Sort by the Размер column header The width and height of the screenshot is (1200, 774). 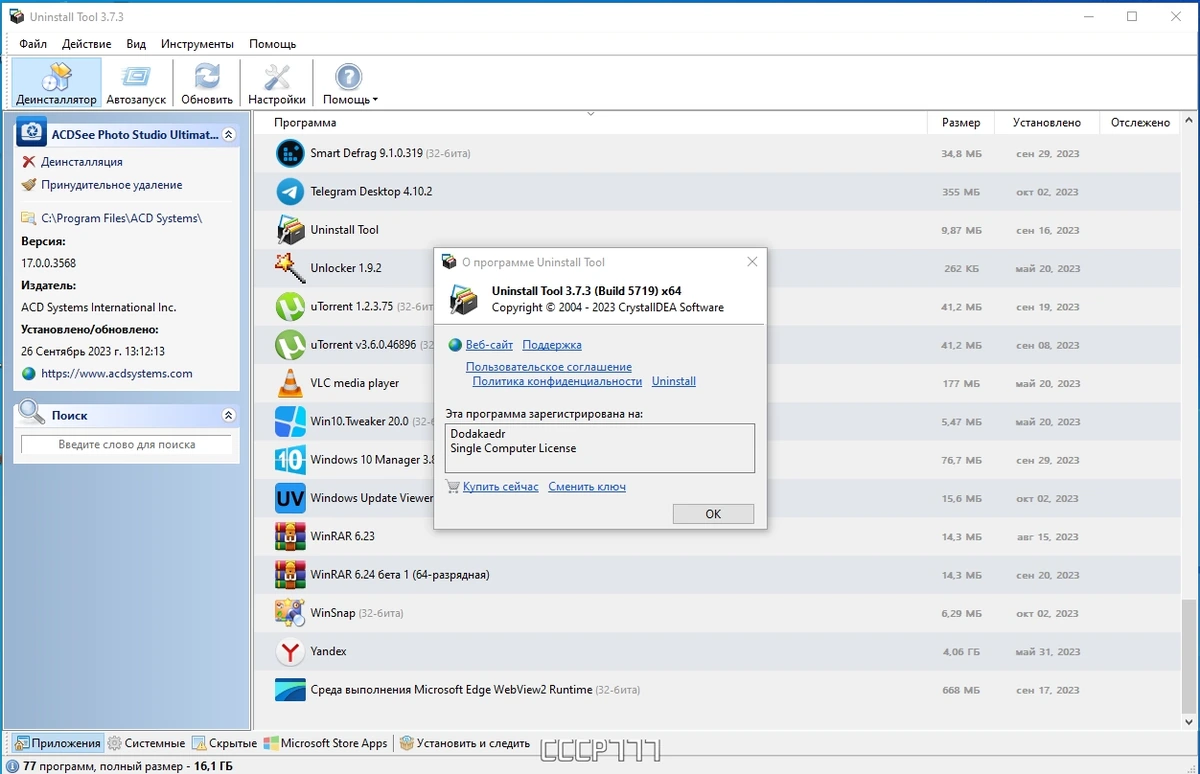point(961,123)
